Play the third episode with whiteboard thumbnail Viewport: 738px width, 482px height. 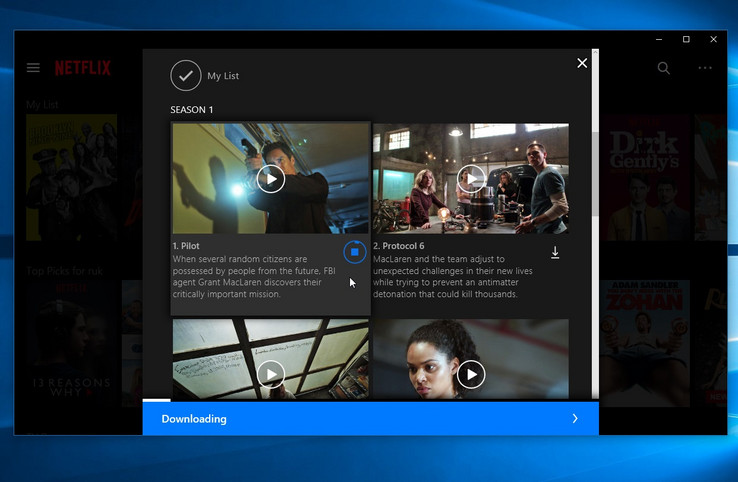pos(271,374)
